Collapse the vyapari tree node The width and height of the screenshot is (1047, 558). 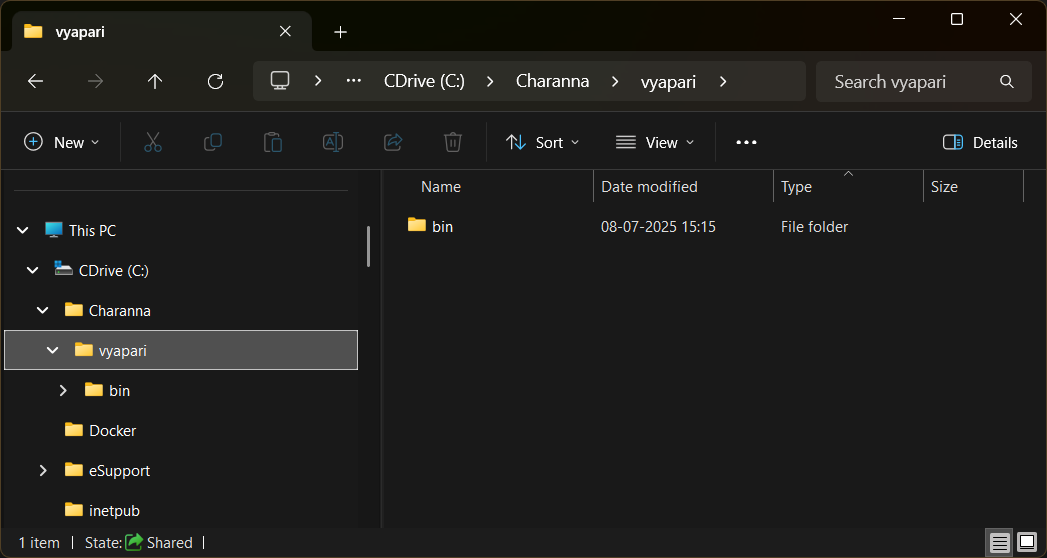(x=53, y=350)
